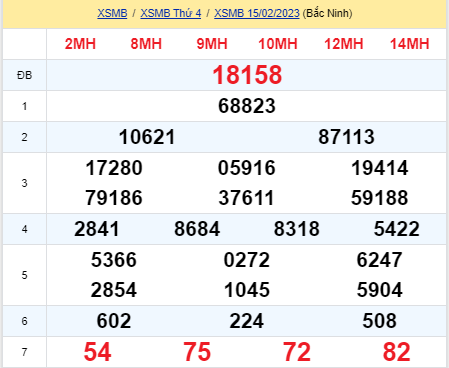Select first prize number 68823
This screenshot has height=368, width=449.
[x=247, y=106]
